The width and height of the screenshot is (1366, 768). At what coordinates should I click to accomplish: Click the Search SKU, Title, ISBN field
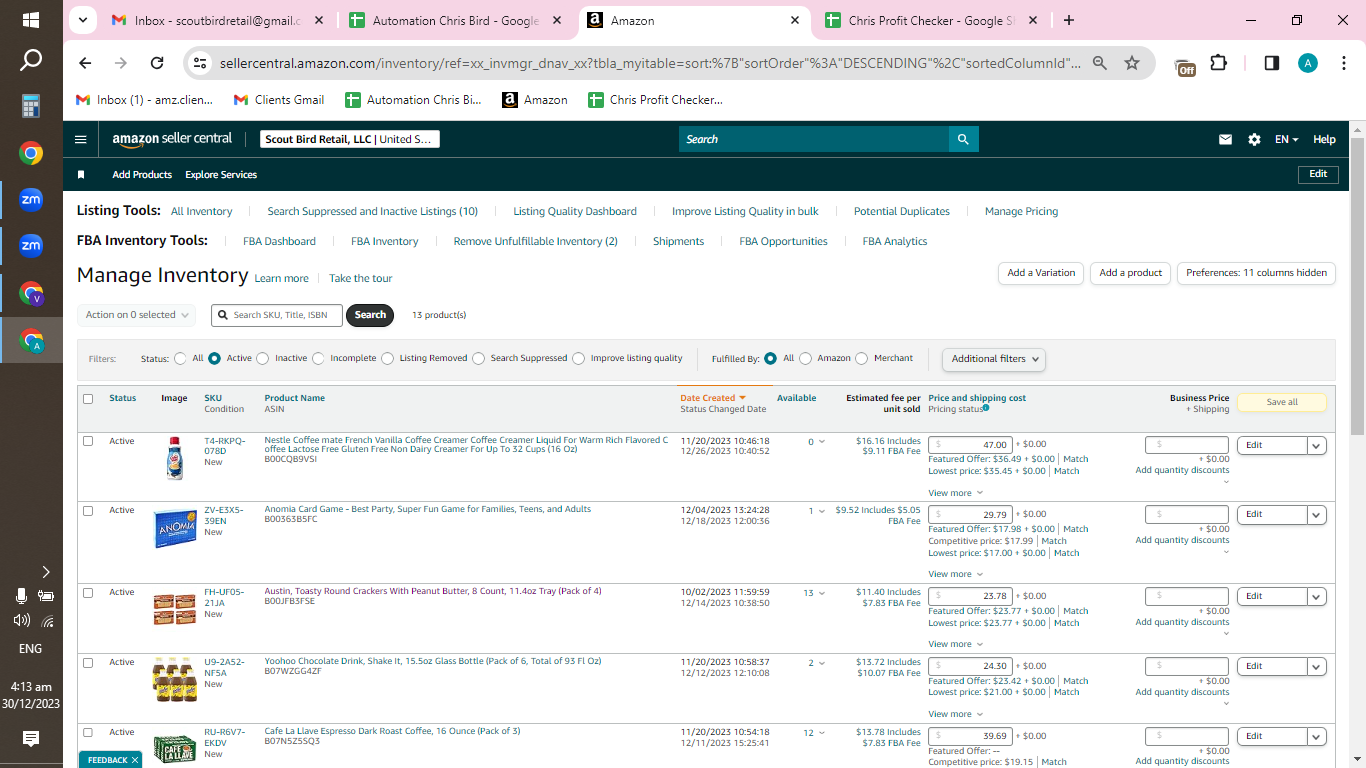point(277,315)
